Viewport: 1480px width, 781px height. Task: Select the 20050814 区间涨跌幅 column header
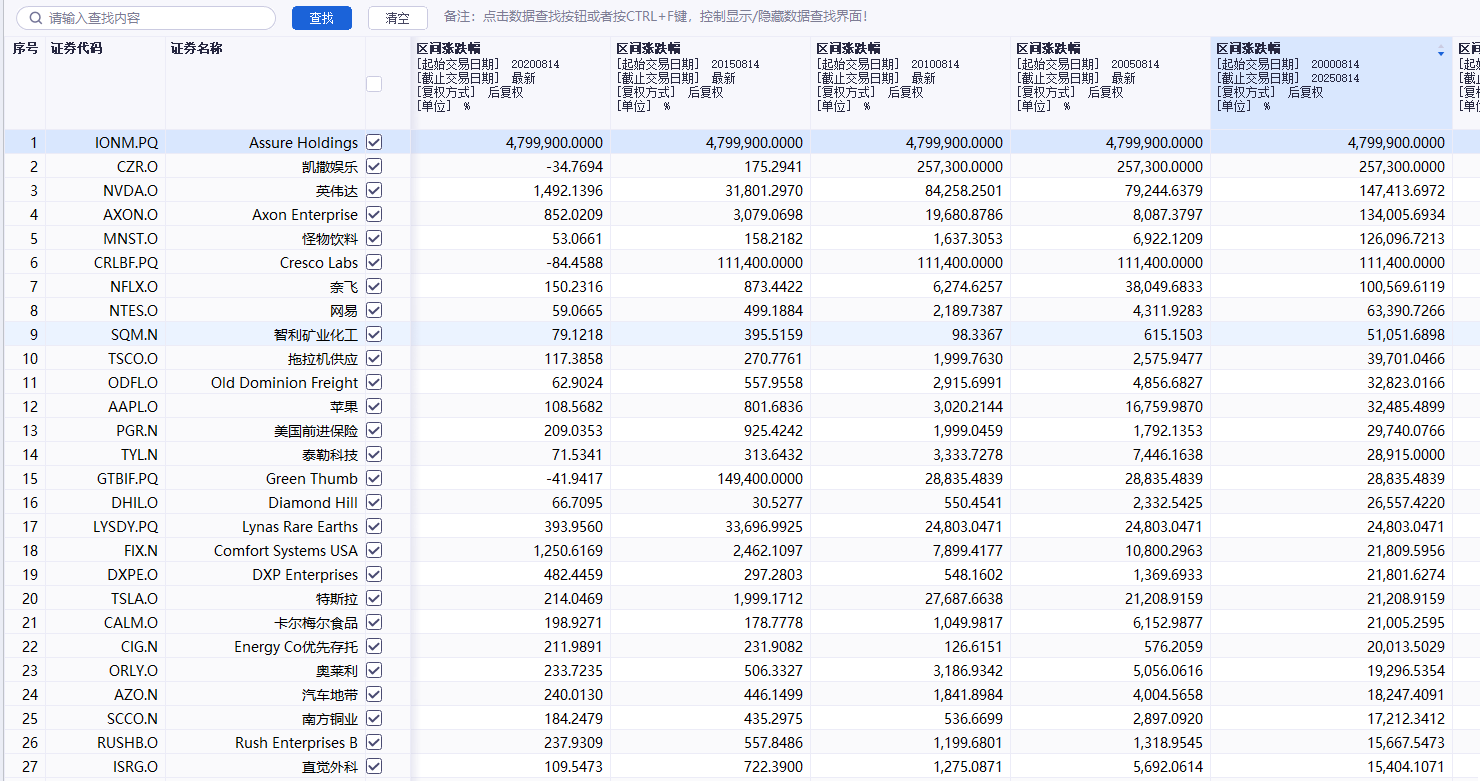tap(1110, 83)
